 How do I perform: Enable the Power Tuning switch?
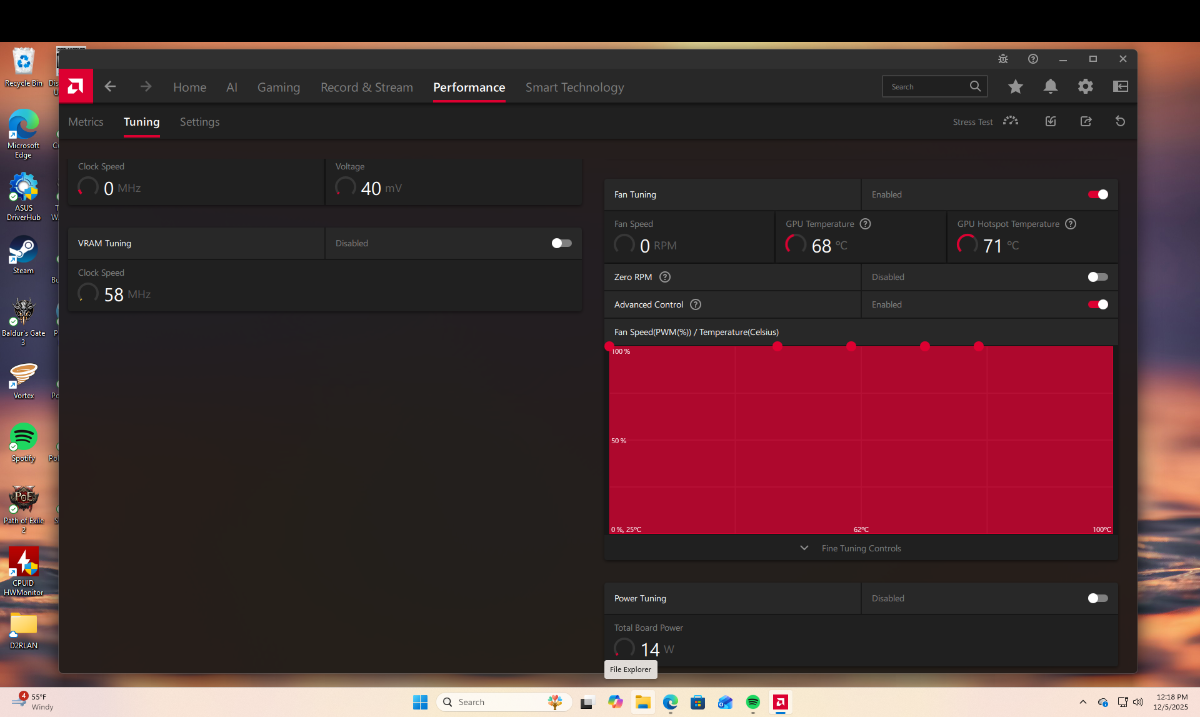1097,598
